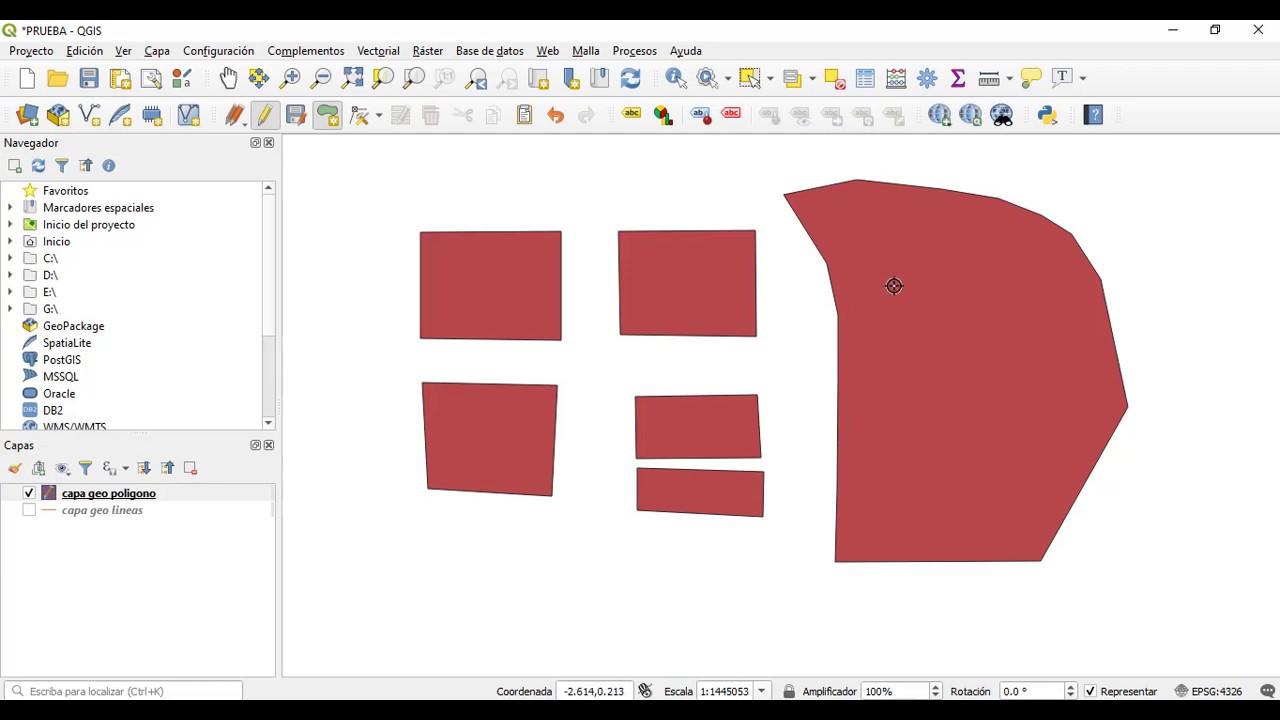Click the Current Edits multi-pencil icon
The width and height of the screenshot is (1280, 720).
(234, 116)
